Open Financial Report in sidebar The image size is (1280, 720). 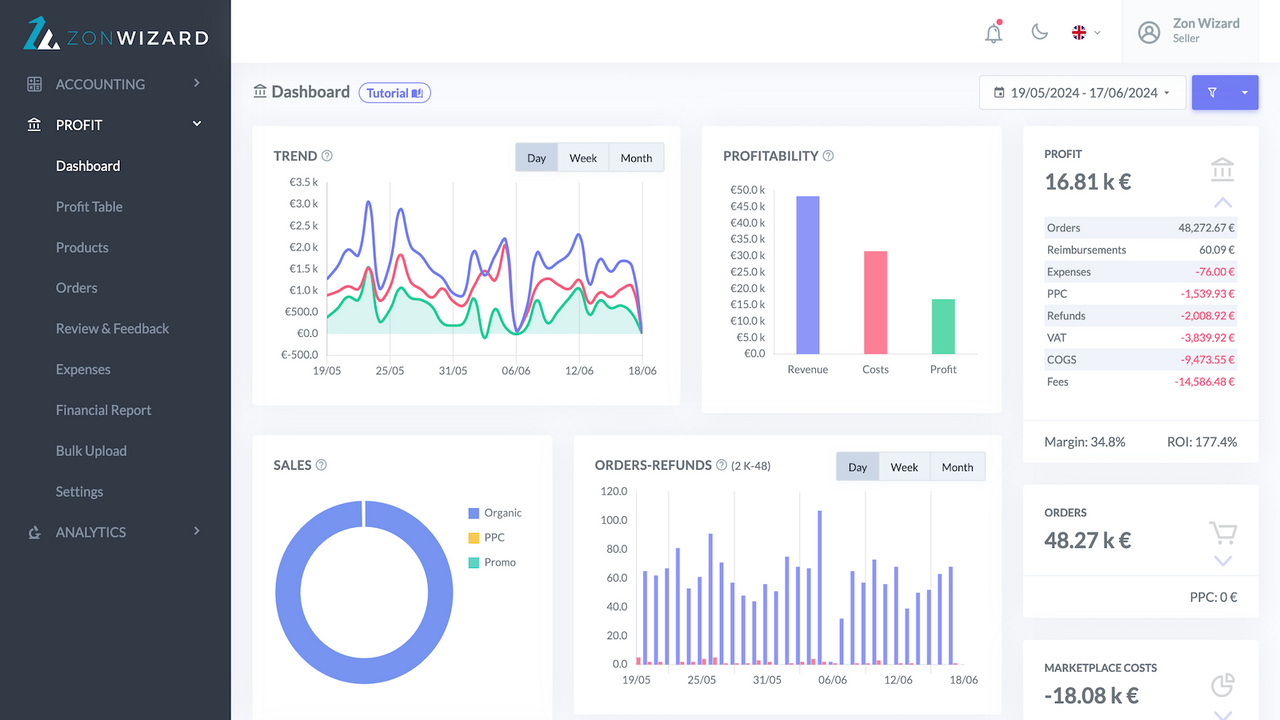[104, 410]
